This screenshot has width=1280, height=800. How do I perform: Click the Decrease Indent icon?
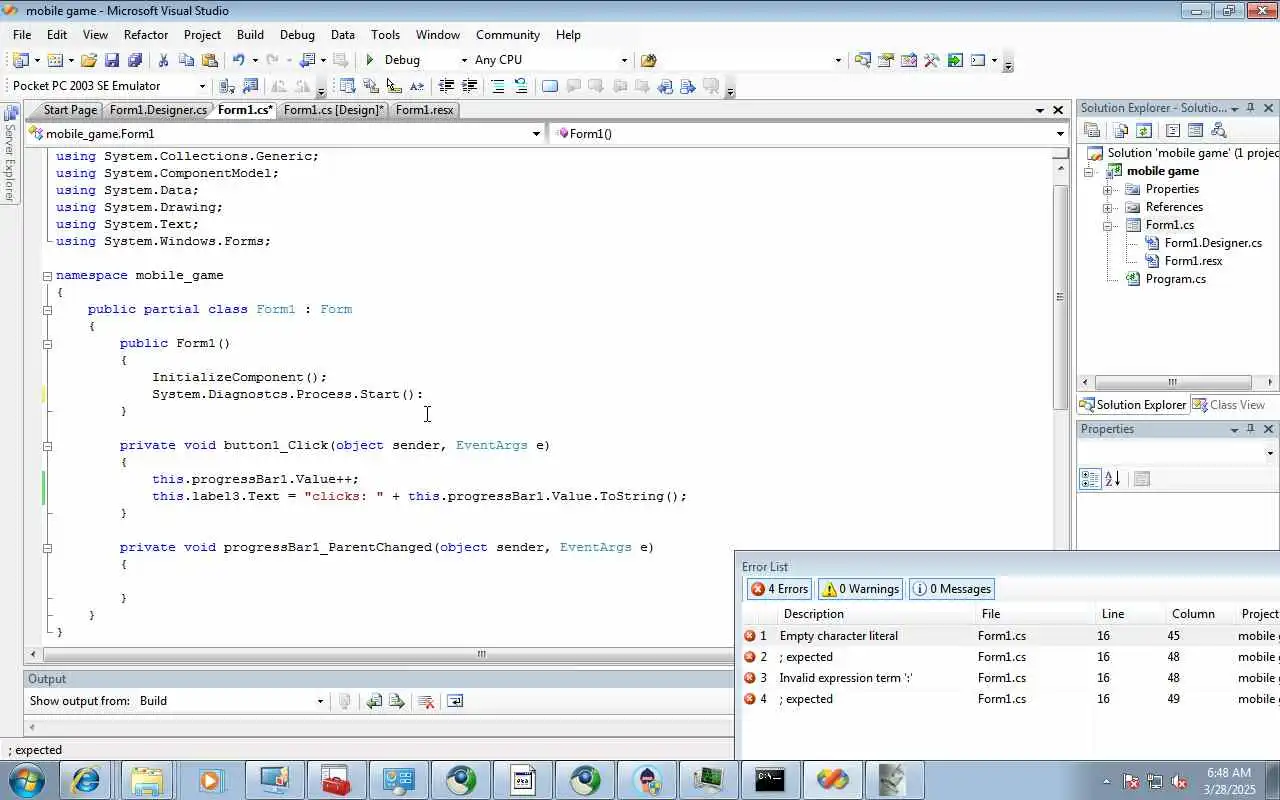tap(446, 86)
